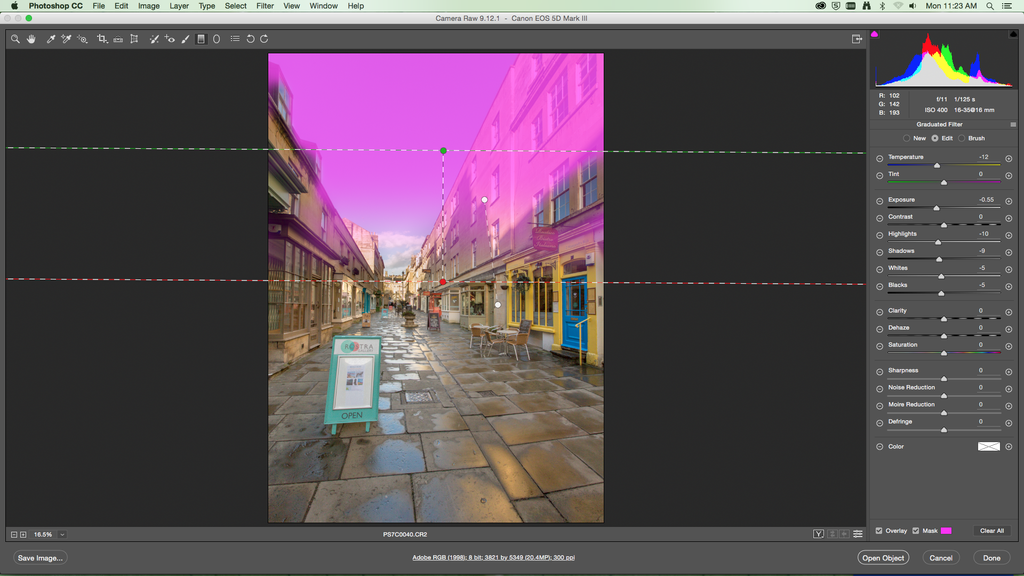Select the Zoom tool in toolbar
The width and height of the screenshot is (1024, 576).
[15, 39]
